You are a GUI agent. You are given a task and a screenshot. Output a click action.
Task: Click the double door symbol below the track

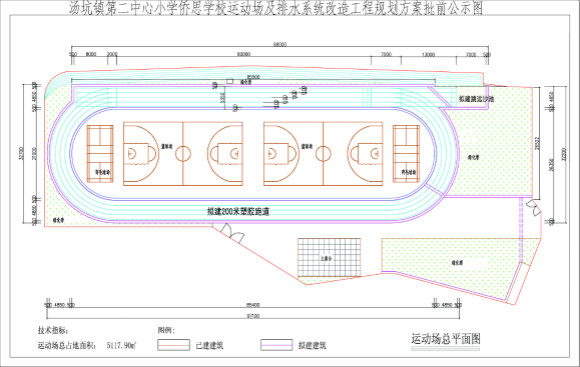tap(232, 233)
